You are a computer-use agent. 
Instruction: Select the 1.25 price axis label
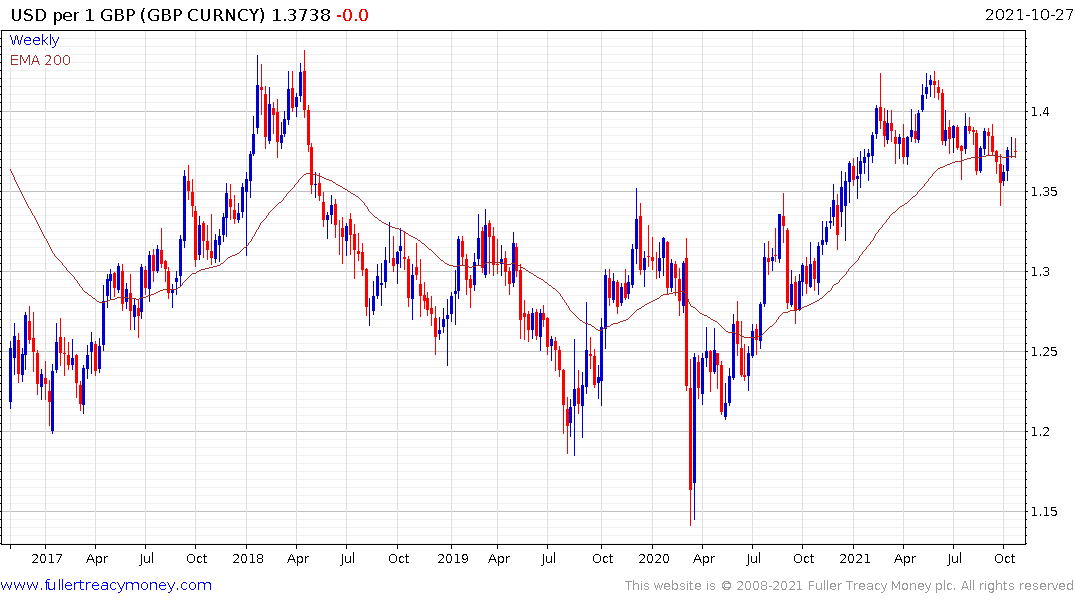tap(1043, 352)
